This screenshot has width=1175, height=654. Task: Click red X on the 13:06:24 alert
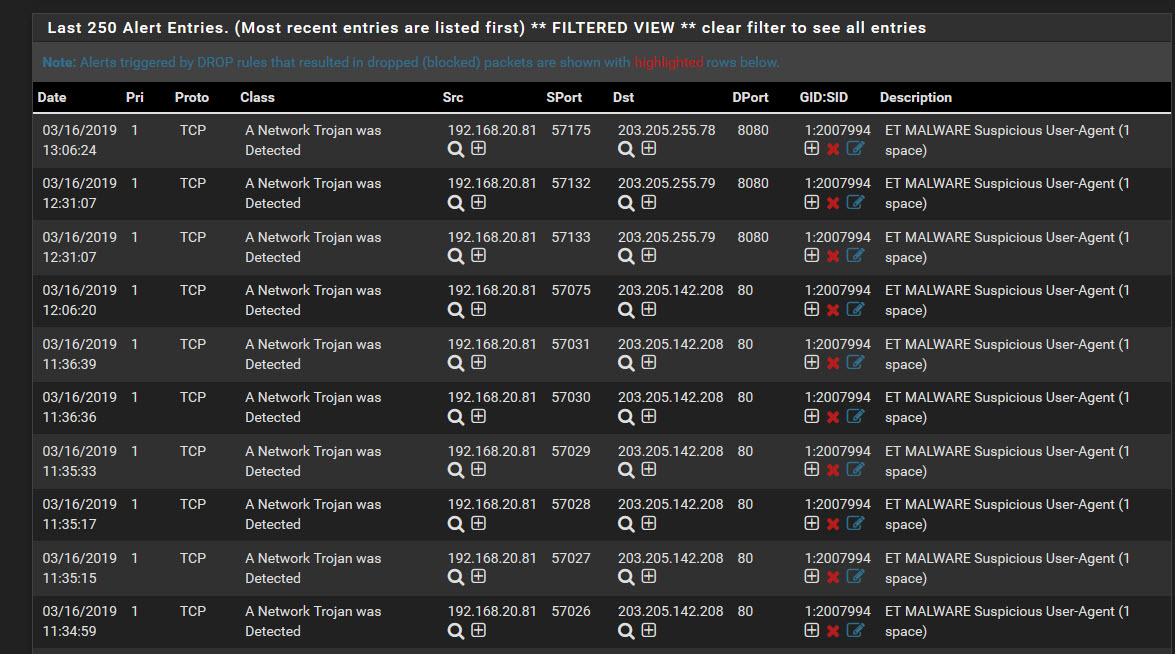pyautogui.click(x=833, y=149)
